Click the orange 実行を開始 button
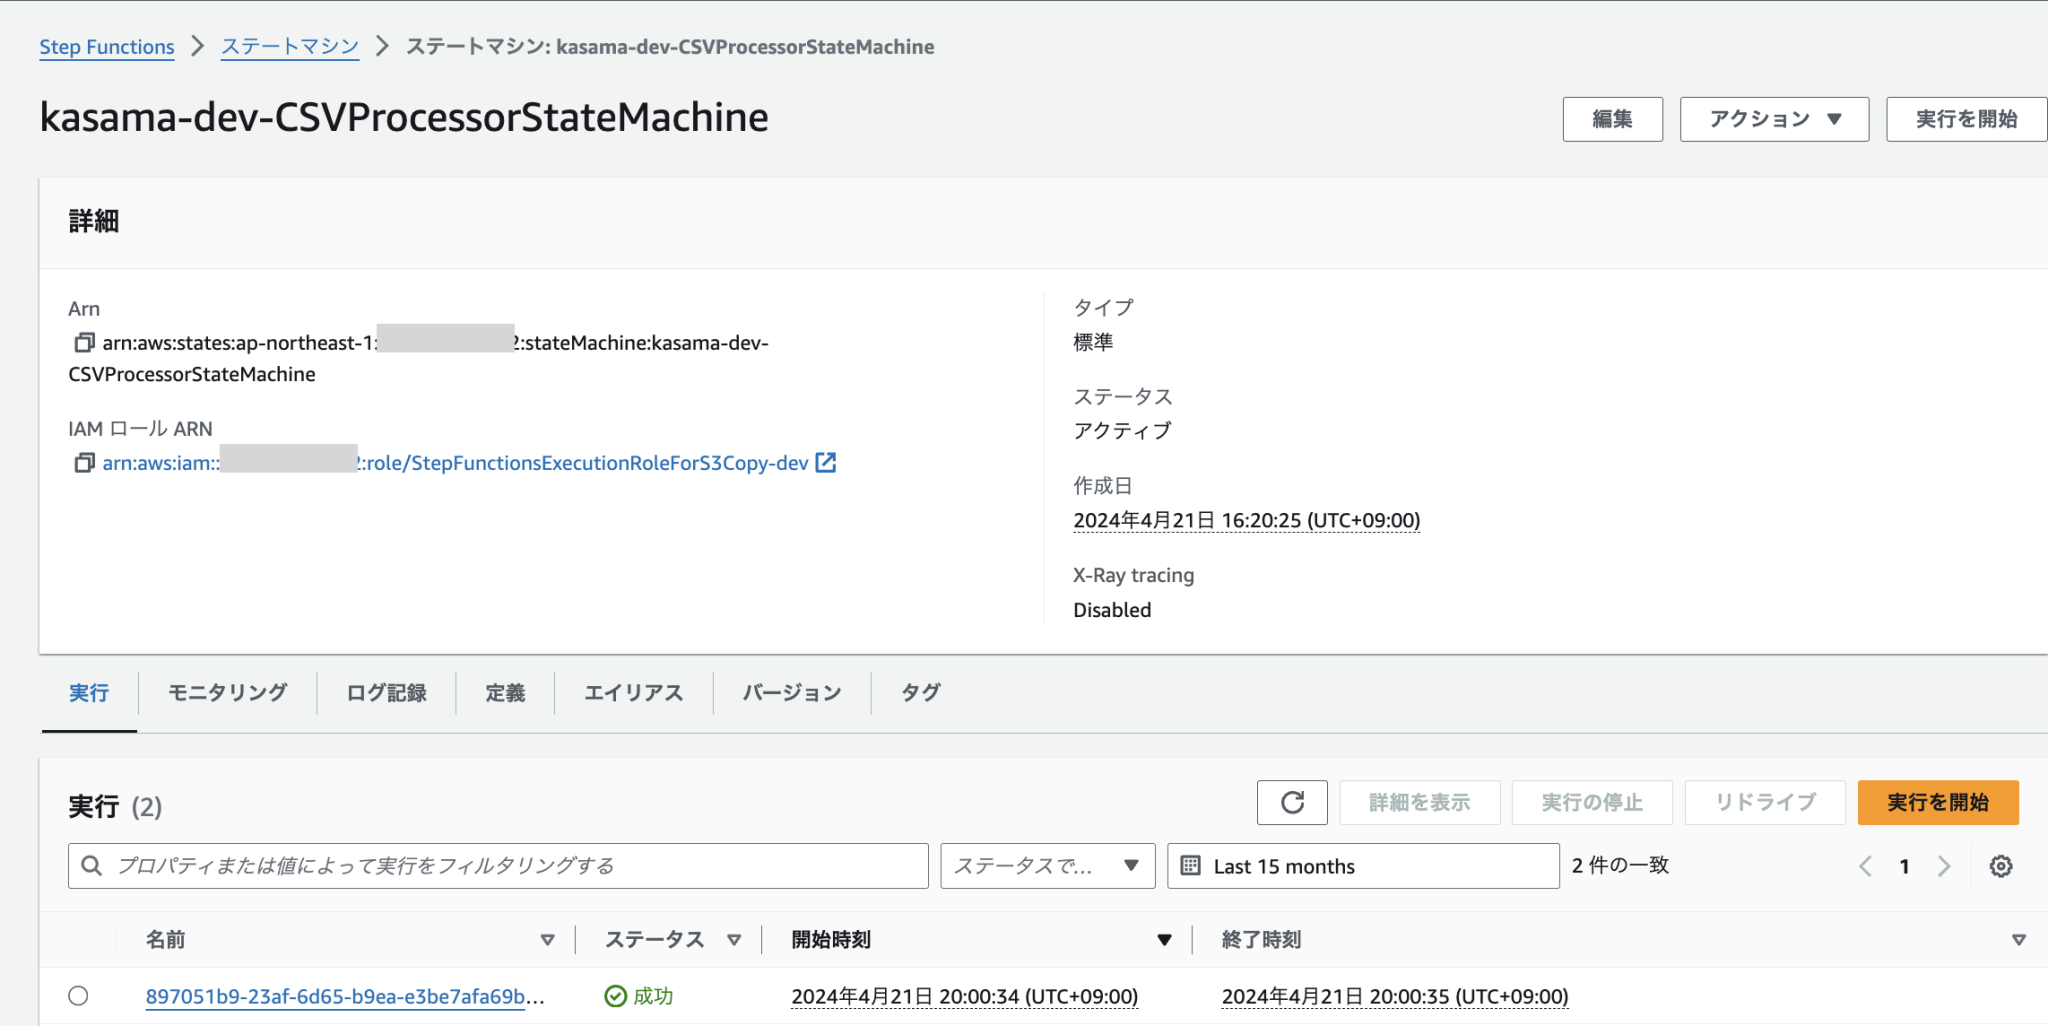Screen dimensions: 2048x1026 tap(1937, 802)
